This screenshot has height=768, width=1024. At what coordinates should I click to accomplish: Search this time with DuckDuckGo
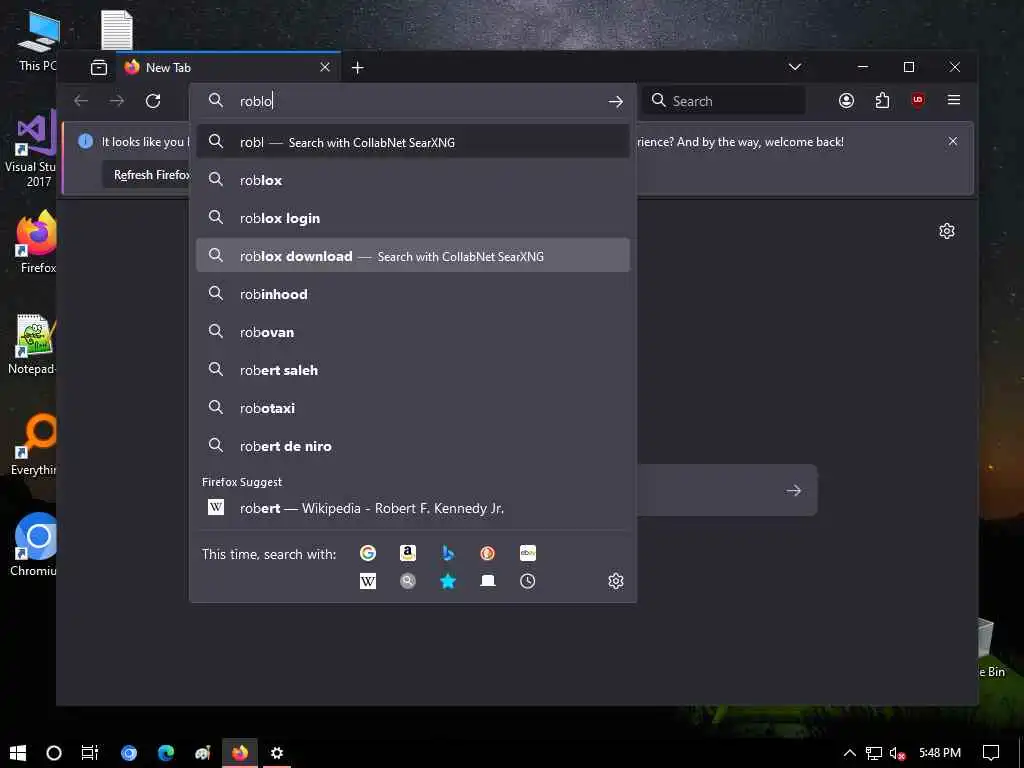pos(487,553)
